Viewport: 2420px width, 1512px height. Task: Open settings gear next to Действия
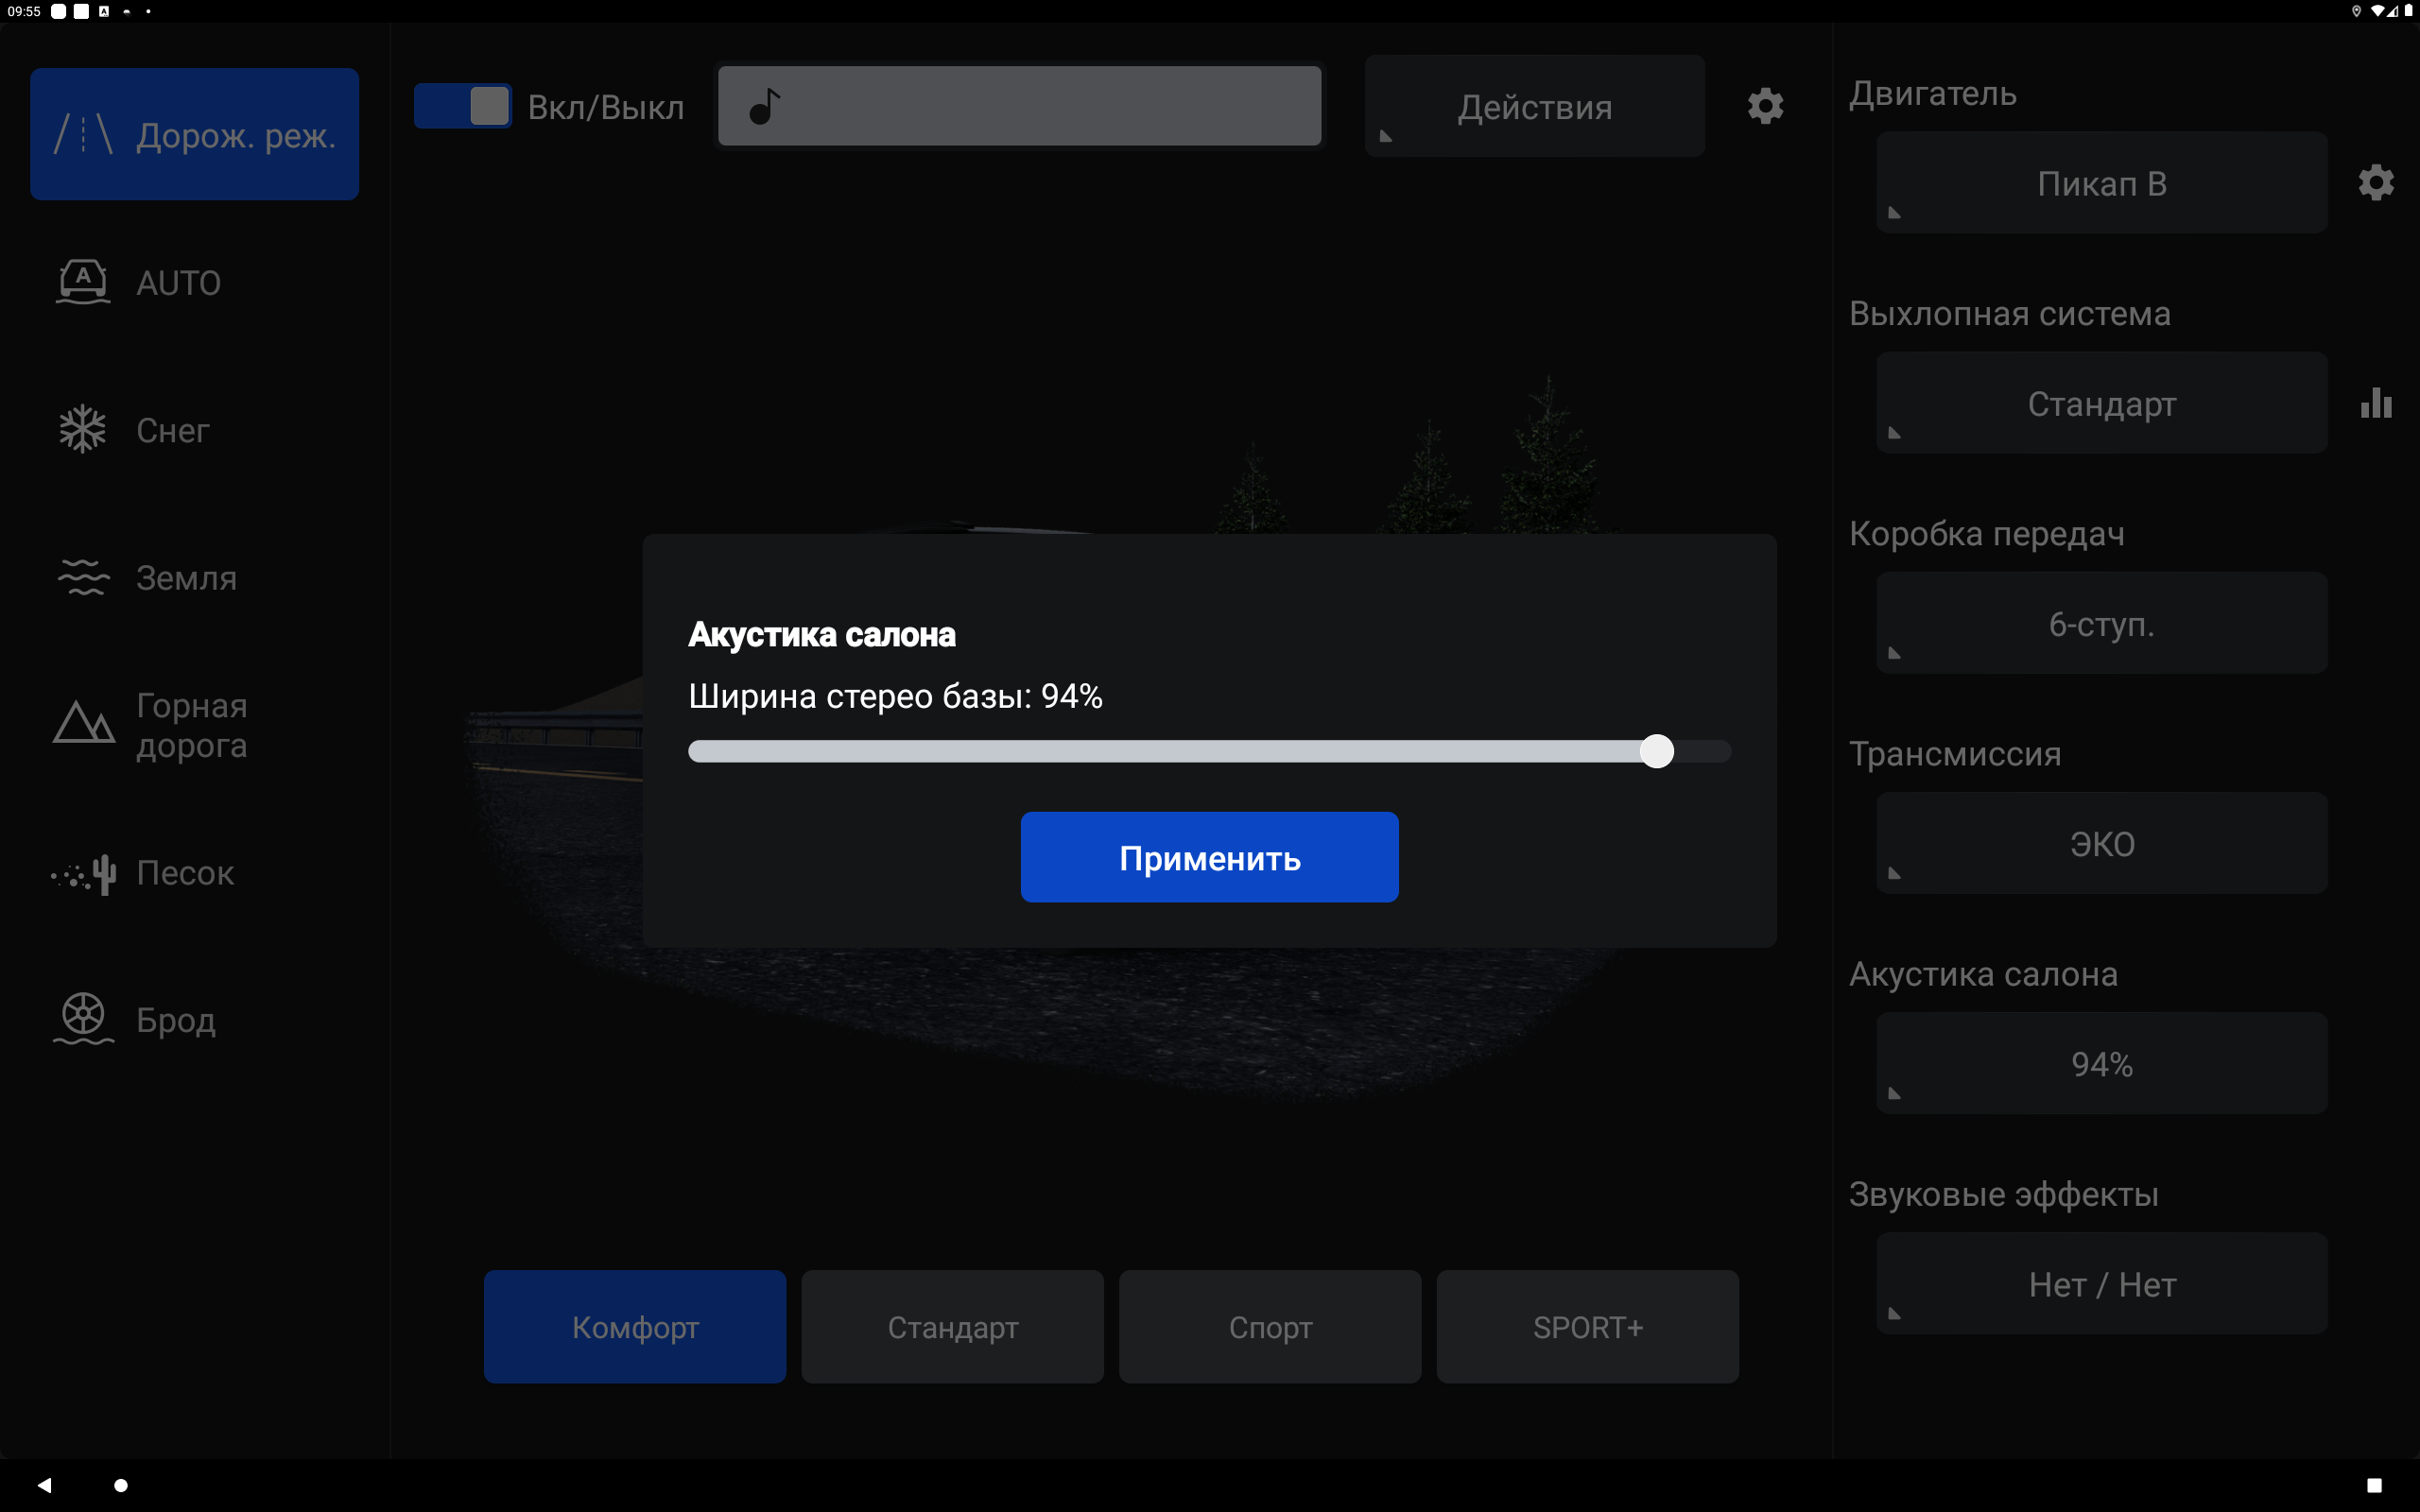pyautogui.click(x=1765, y=106)
